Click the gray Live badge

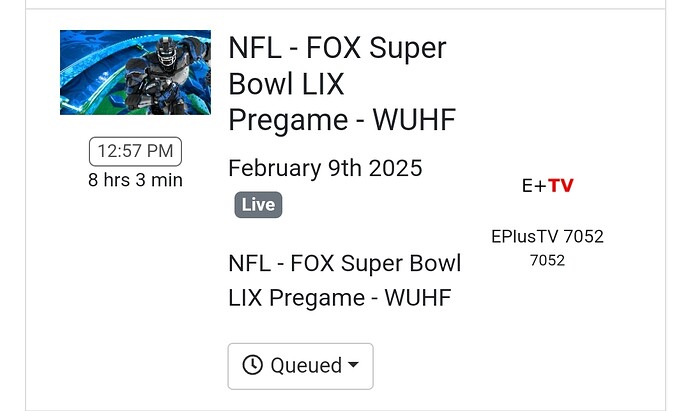(x=258, y=205)
